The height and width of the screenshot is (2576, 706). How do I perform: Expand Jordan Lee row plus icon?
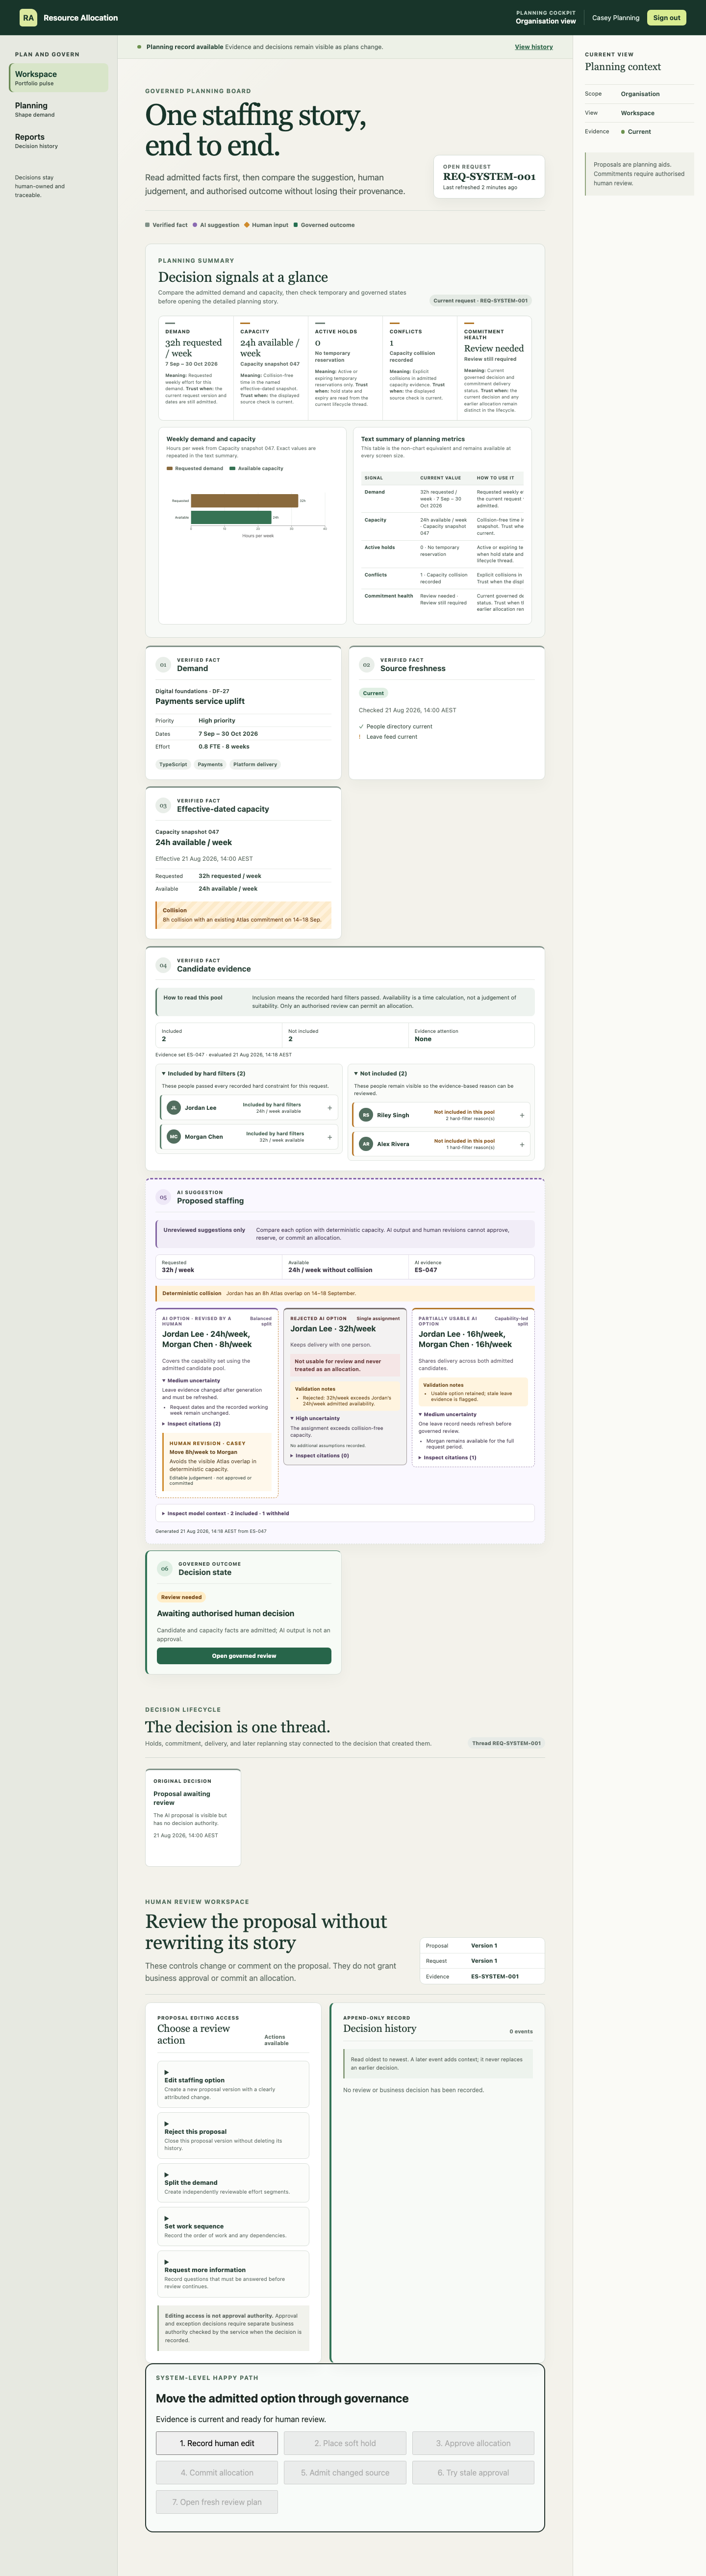(x=330, y=1108)
